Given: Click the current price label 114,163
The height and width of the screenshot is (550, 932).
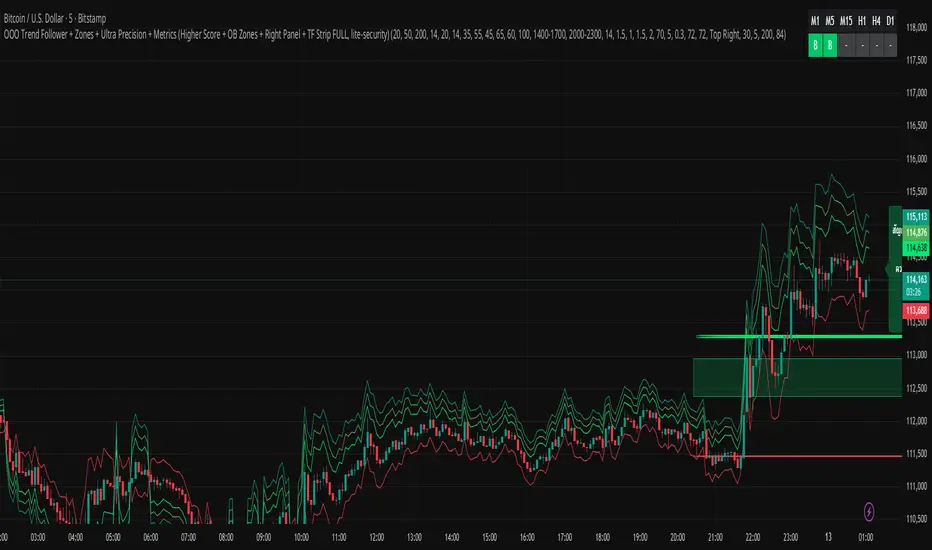Looking at the screenshot, I should pos(916,279).
